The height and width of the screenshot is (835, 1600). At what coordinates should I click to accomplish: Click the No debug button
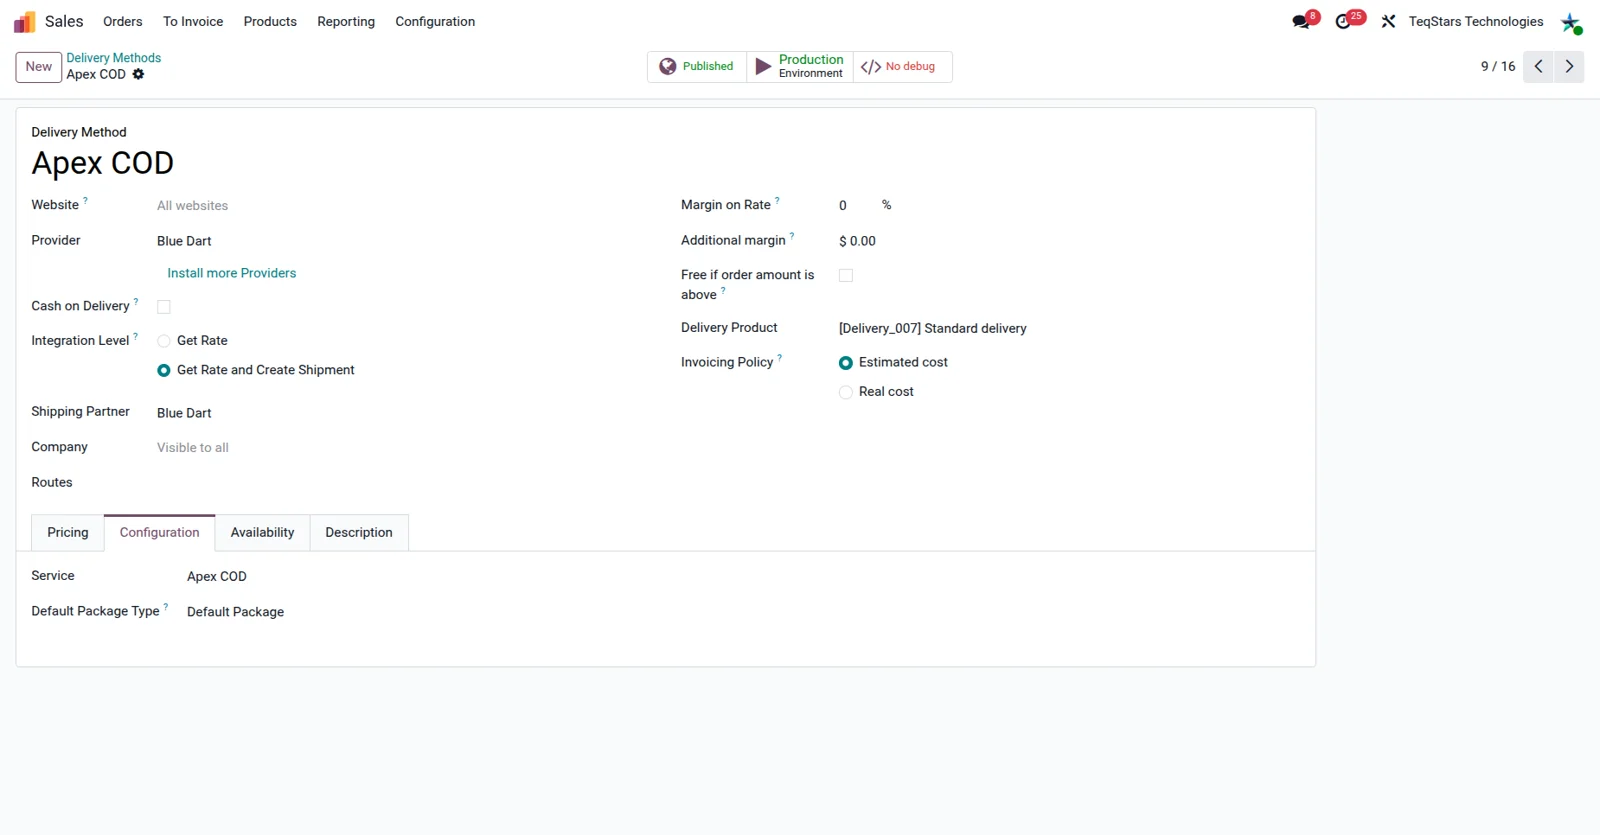902,67
